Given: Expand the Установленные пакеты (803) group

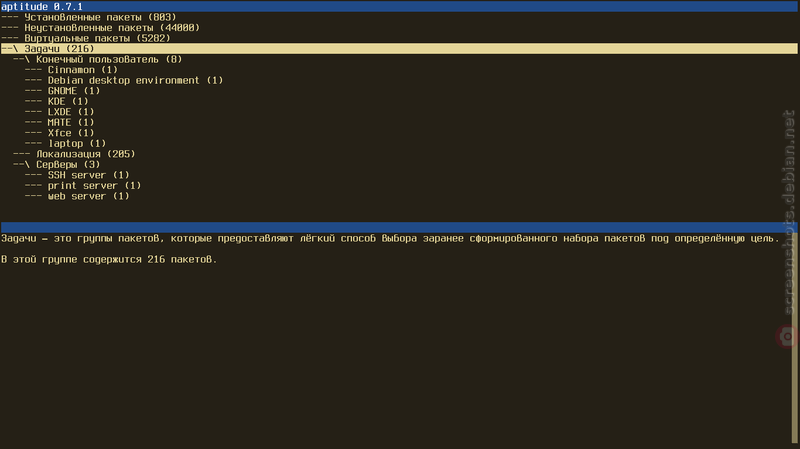Looking at the screenshot, I should pos(89,17).
